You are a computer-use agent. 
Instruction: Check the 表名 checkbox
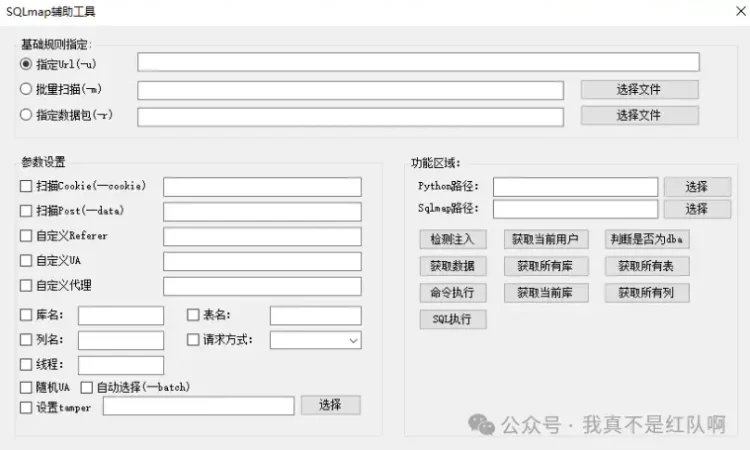coord(193,315)
